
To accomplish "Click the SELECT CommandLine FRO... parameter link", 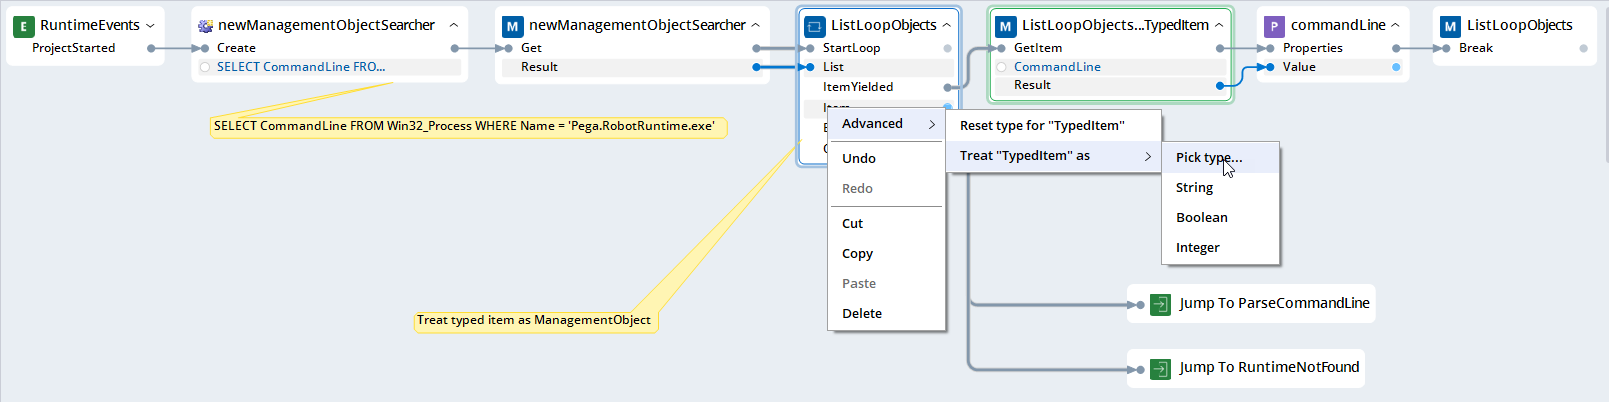I will (301, 67).
